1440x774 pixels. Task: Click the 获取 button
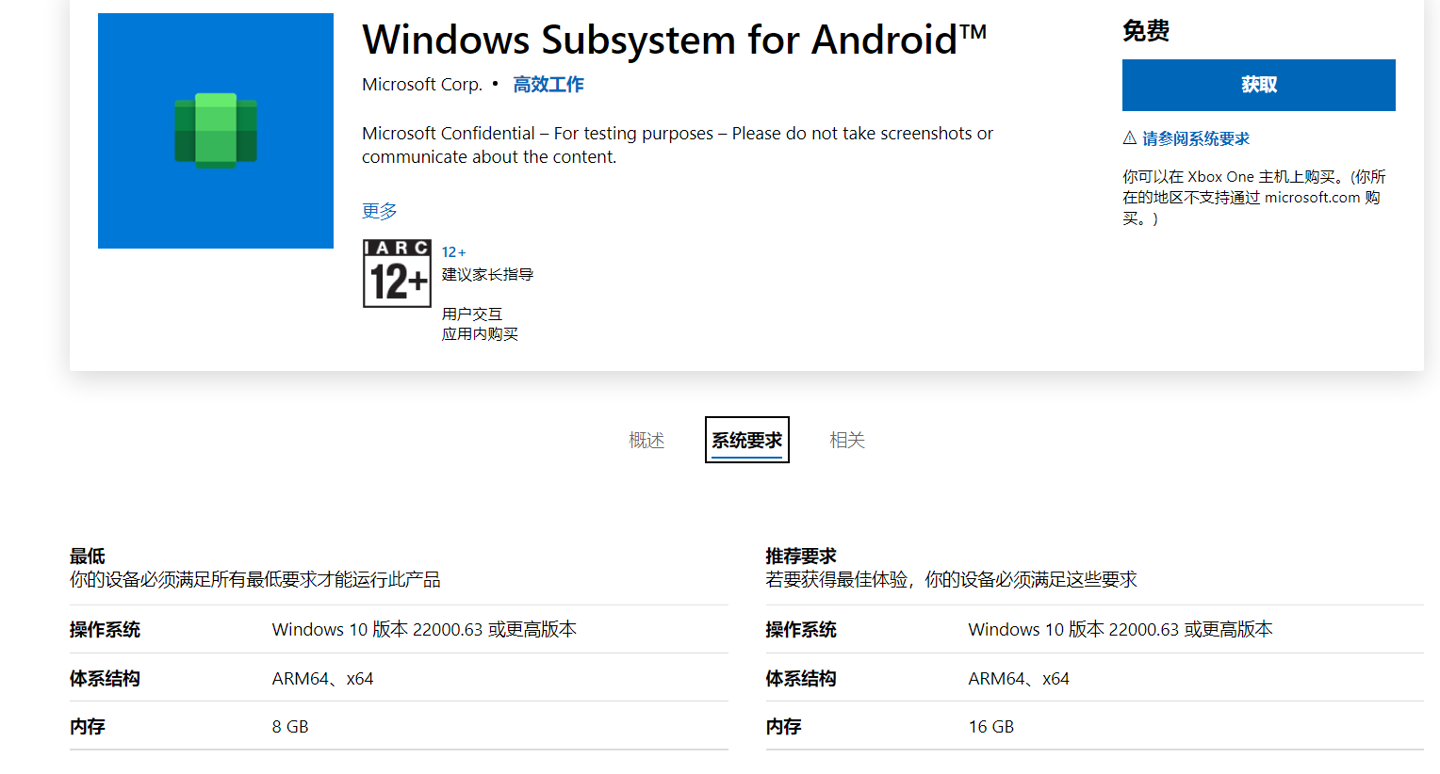click(1258, 85)
